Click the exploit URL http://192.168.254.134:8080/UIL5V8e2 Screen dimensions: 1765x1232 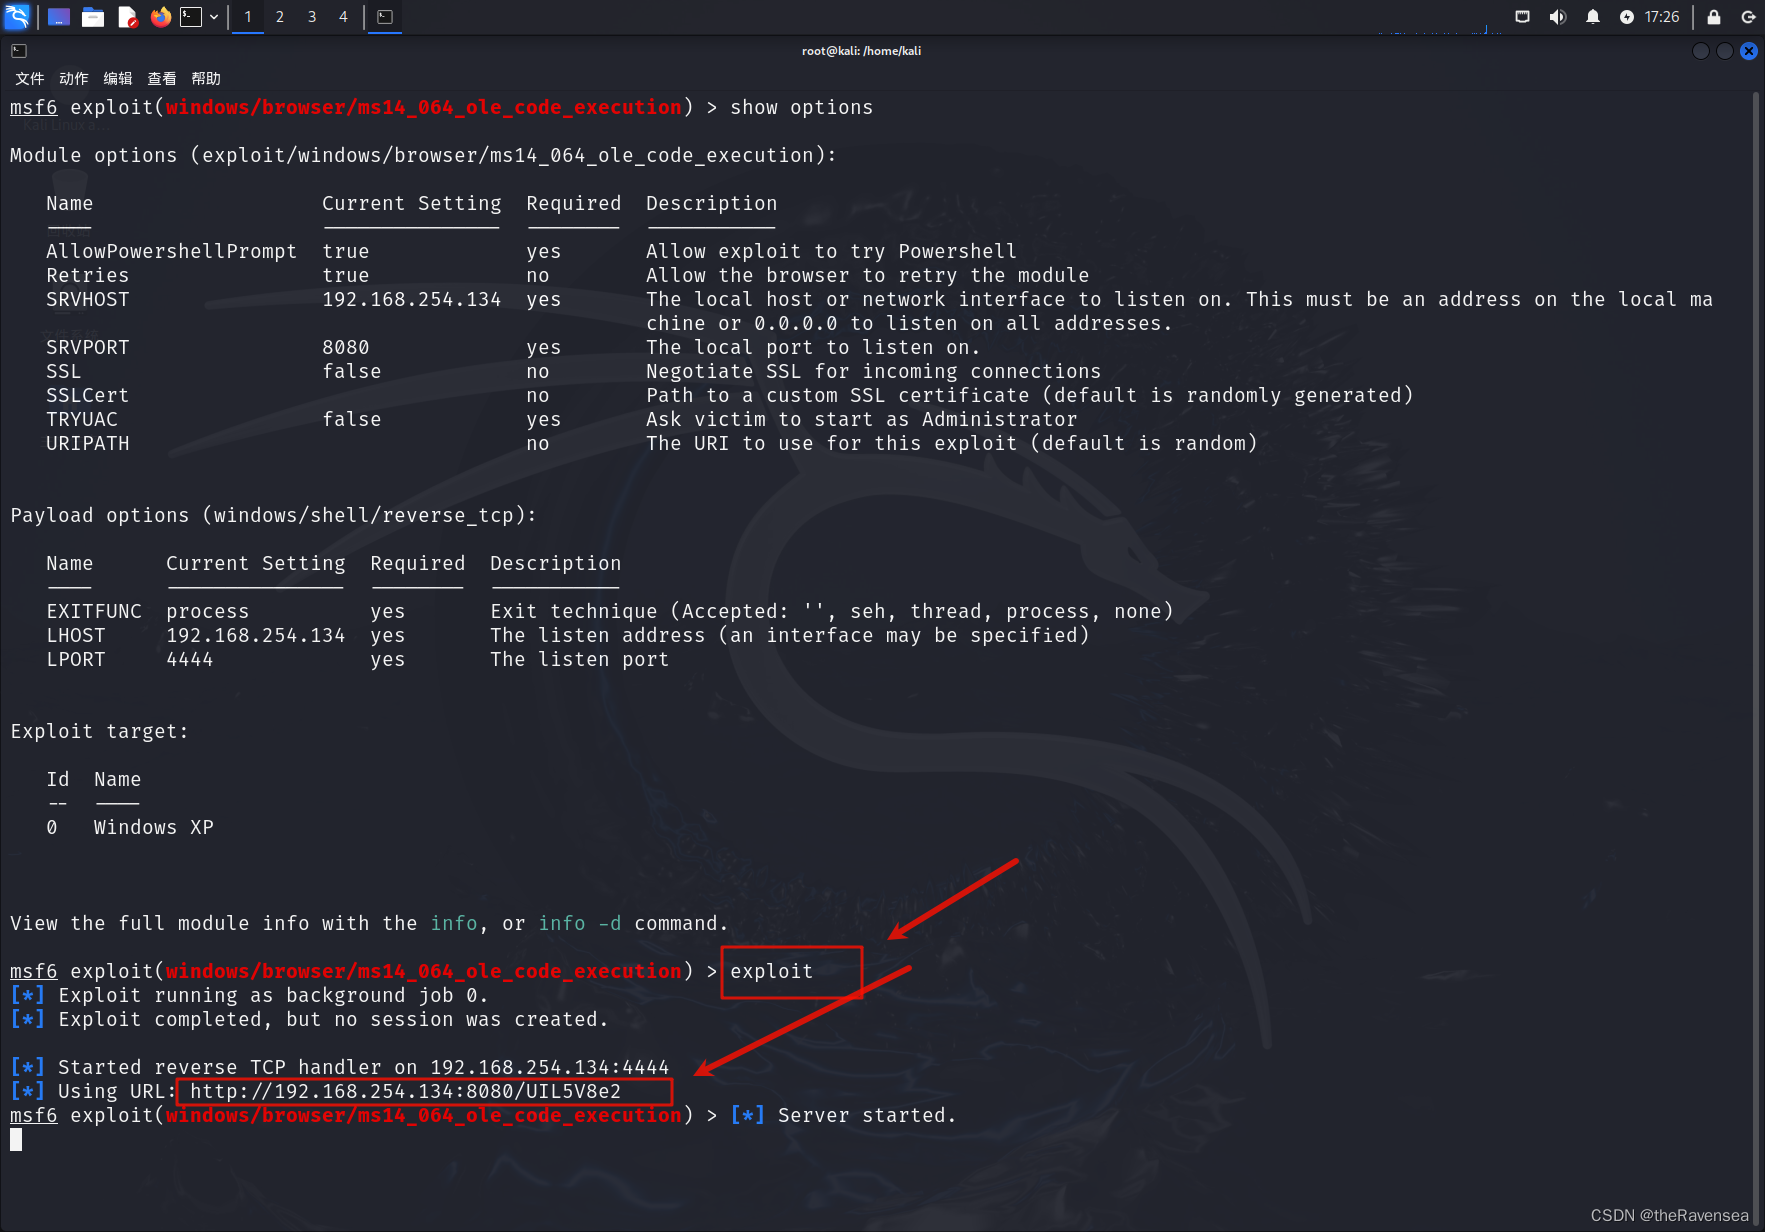(x=405, y=1092)
